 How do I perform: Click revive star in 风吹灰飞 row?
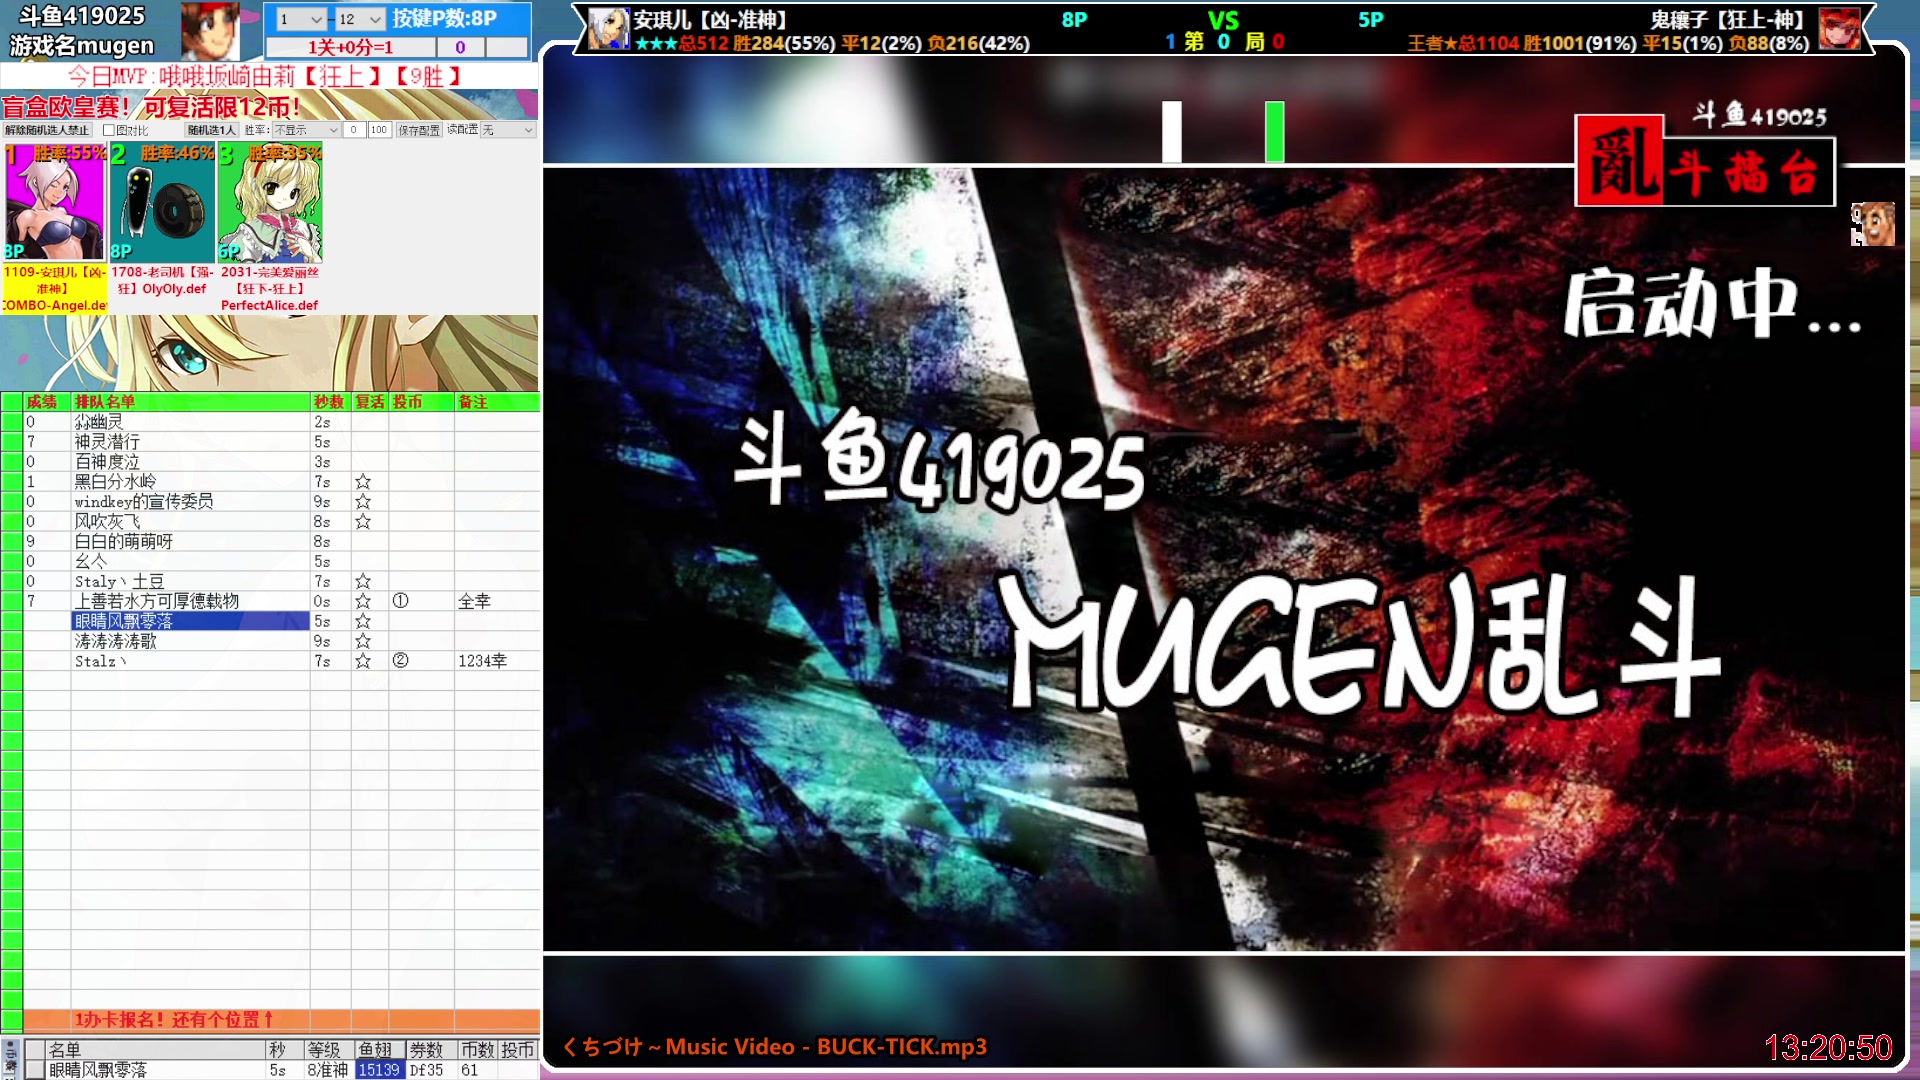pos(363,522)
